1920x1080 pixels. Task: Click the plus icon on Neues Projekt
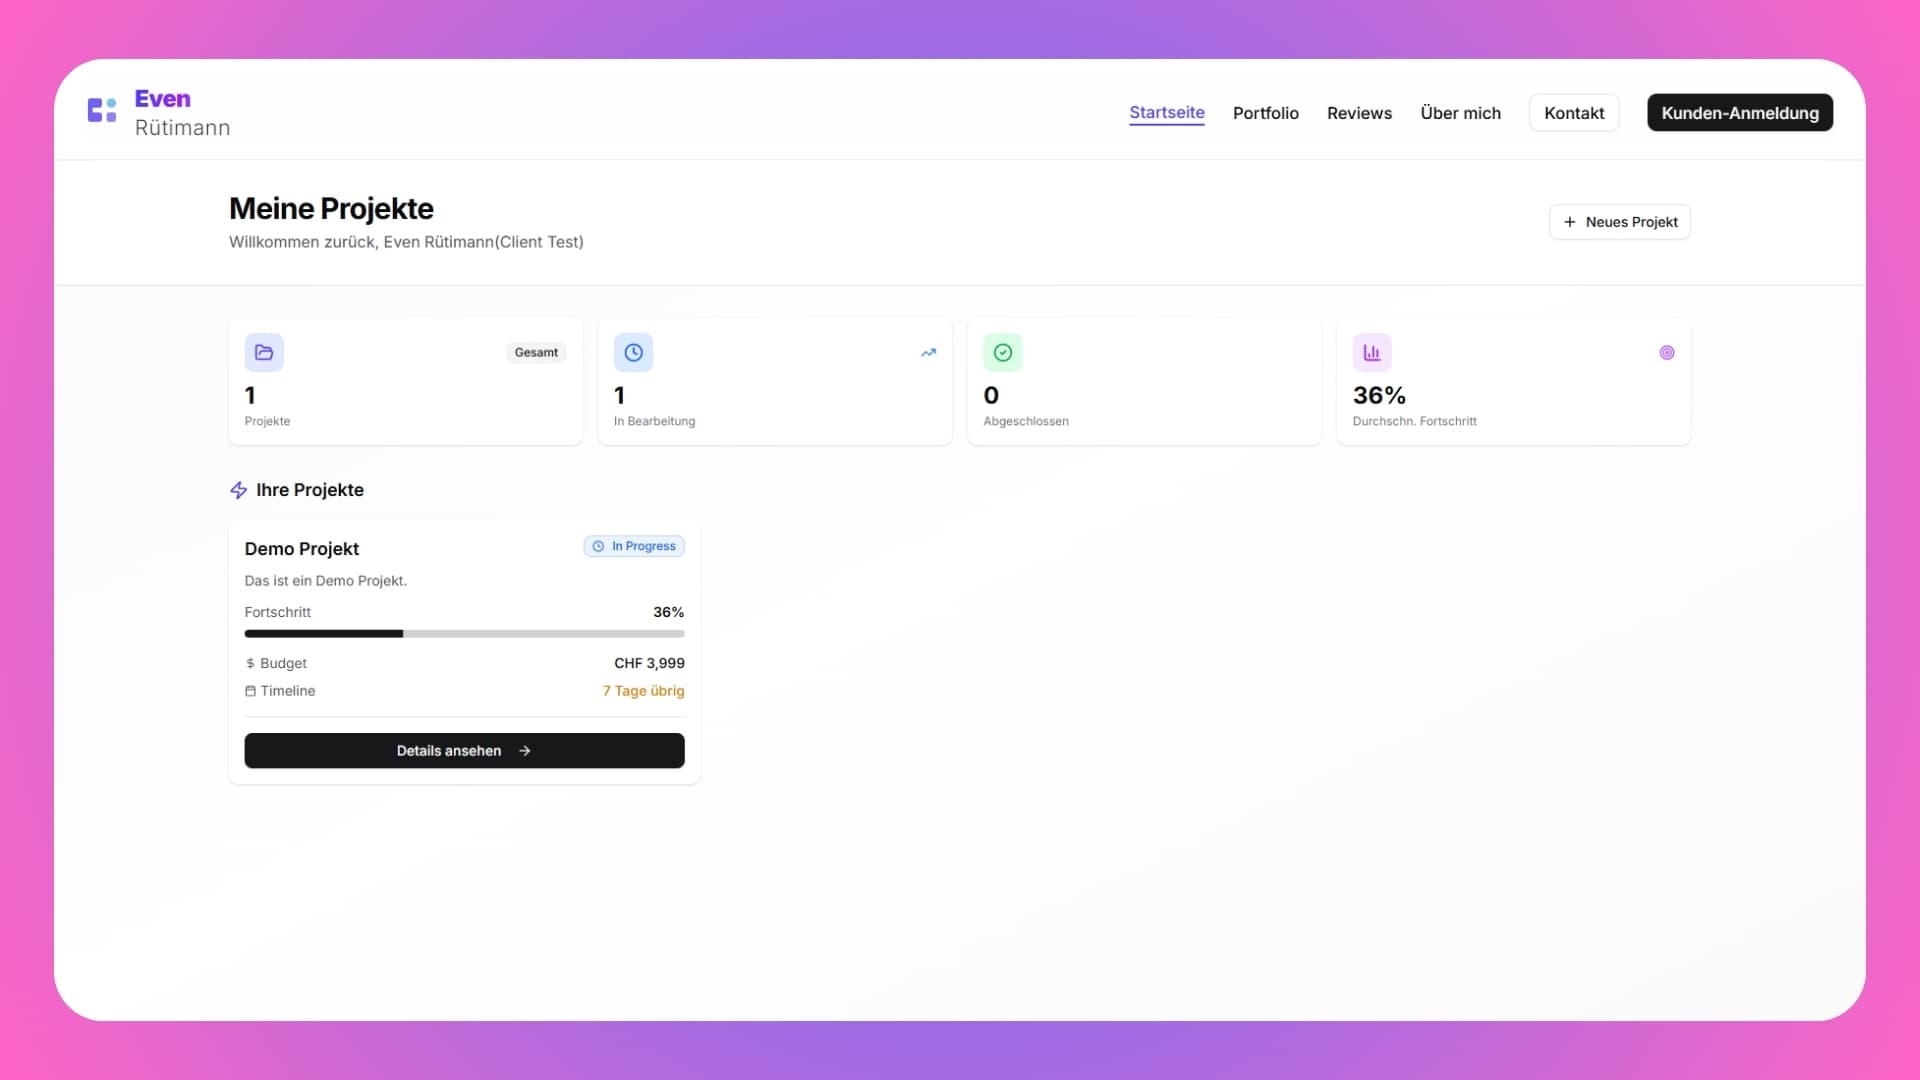(x=1569, y=222)
